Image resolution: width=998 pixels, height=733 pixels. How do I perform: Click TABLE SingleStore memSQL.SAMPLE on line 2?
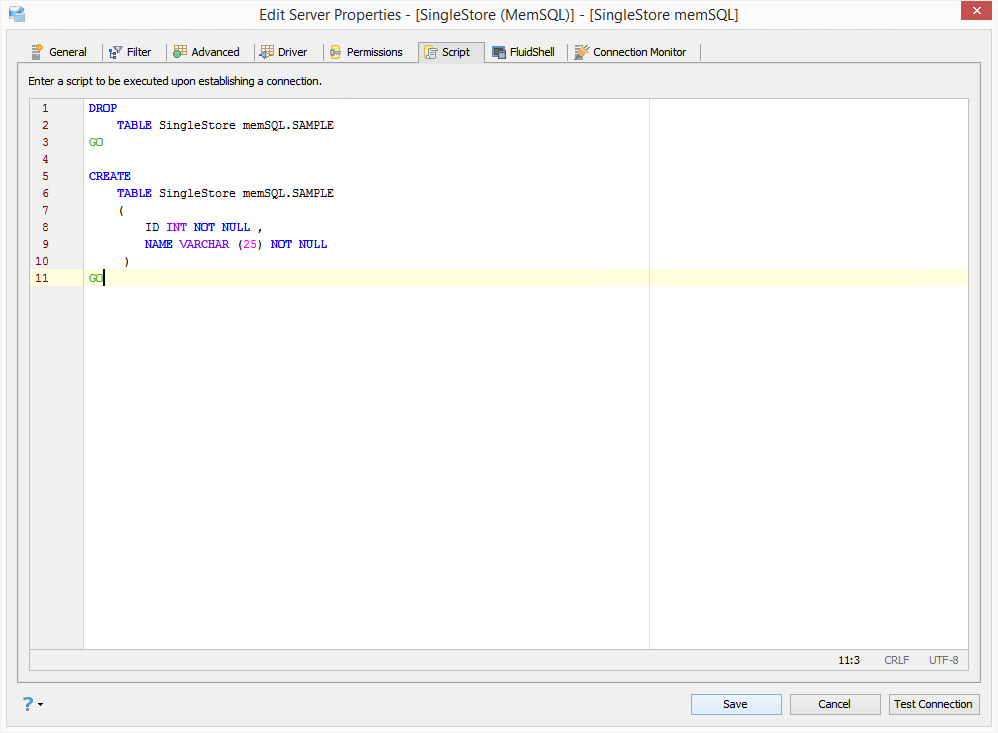[225, 125]
